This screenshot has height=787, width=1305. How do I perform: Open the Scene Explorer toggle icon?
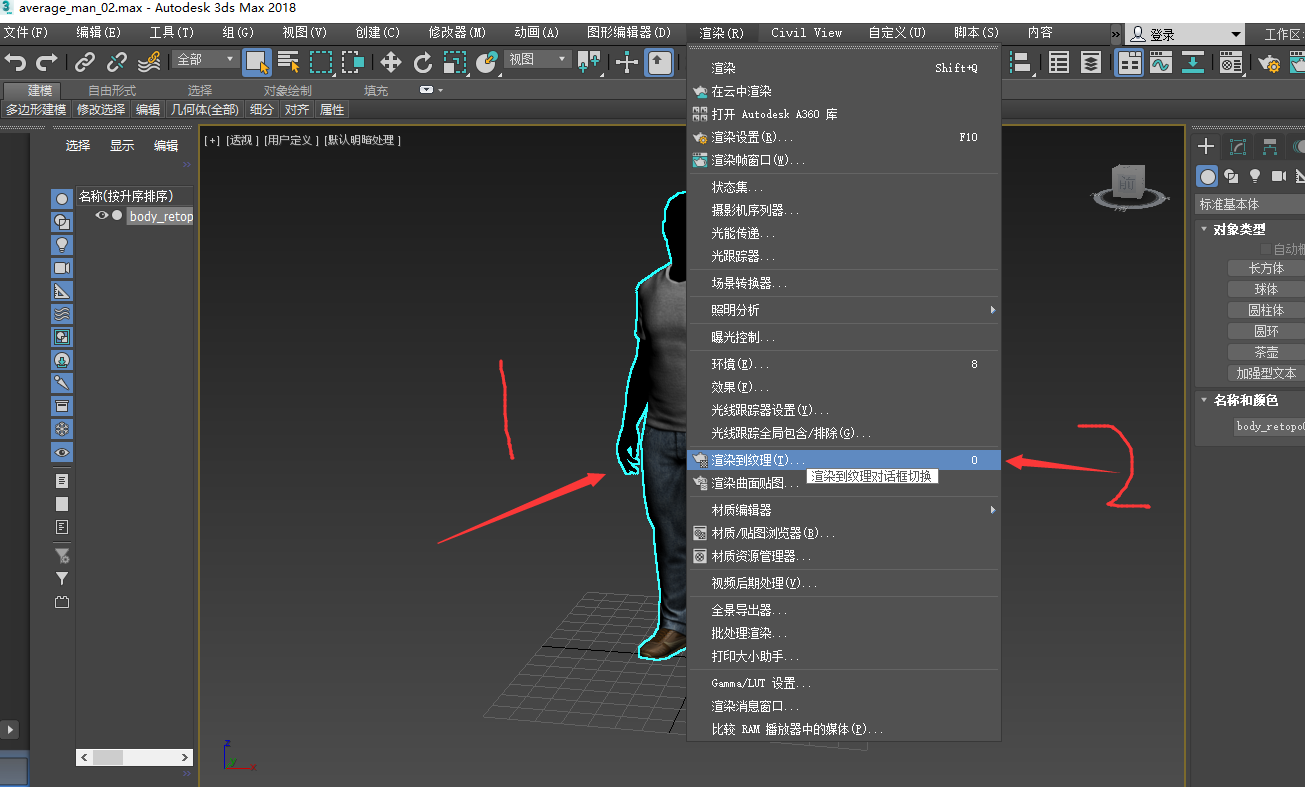pyautogui.click(x=1059, y=63)
